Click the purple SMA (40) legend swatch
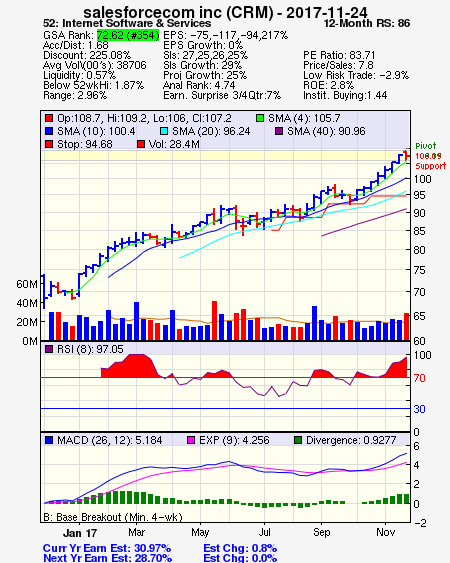The height and width of the screenshot is (563, 450). (x=279, y=131)
